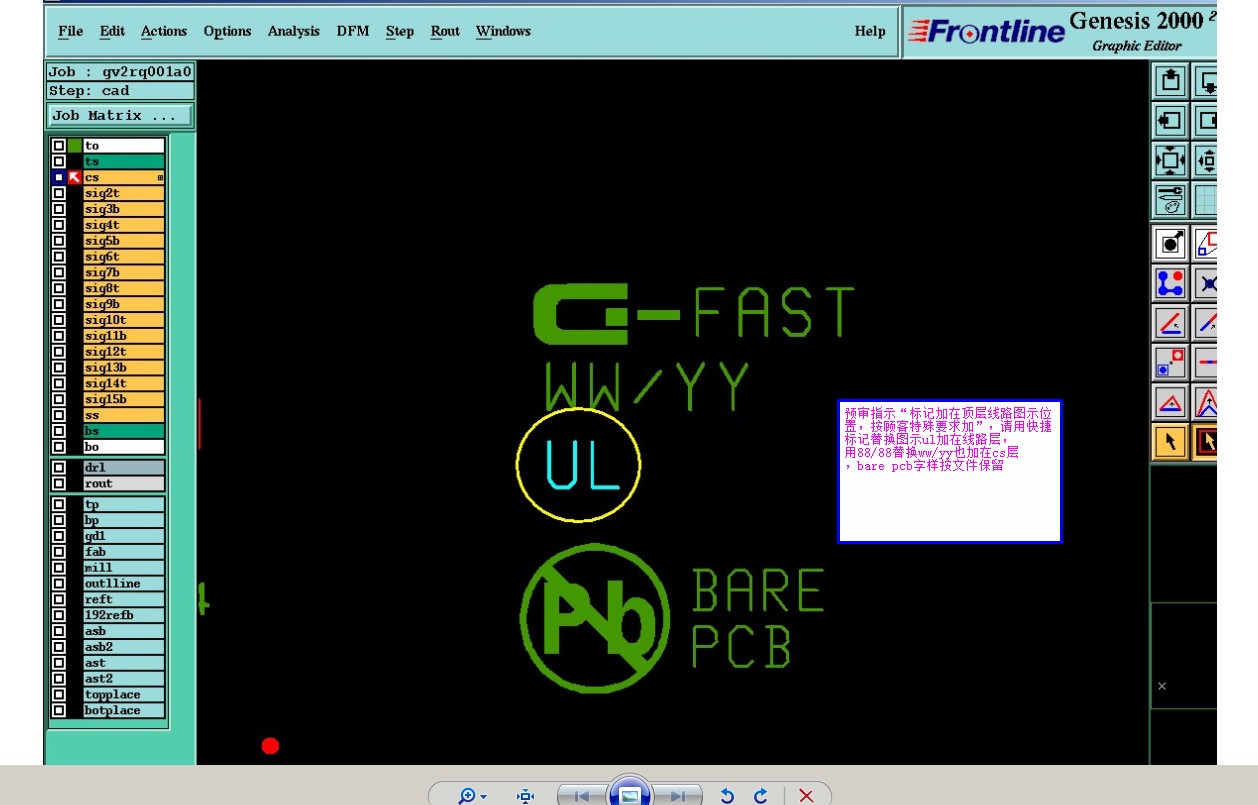Viewport: 1258px width, 805px height.
Task: Click the vertical fit zoom icon
Action: point(1206,160)
